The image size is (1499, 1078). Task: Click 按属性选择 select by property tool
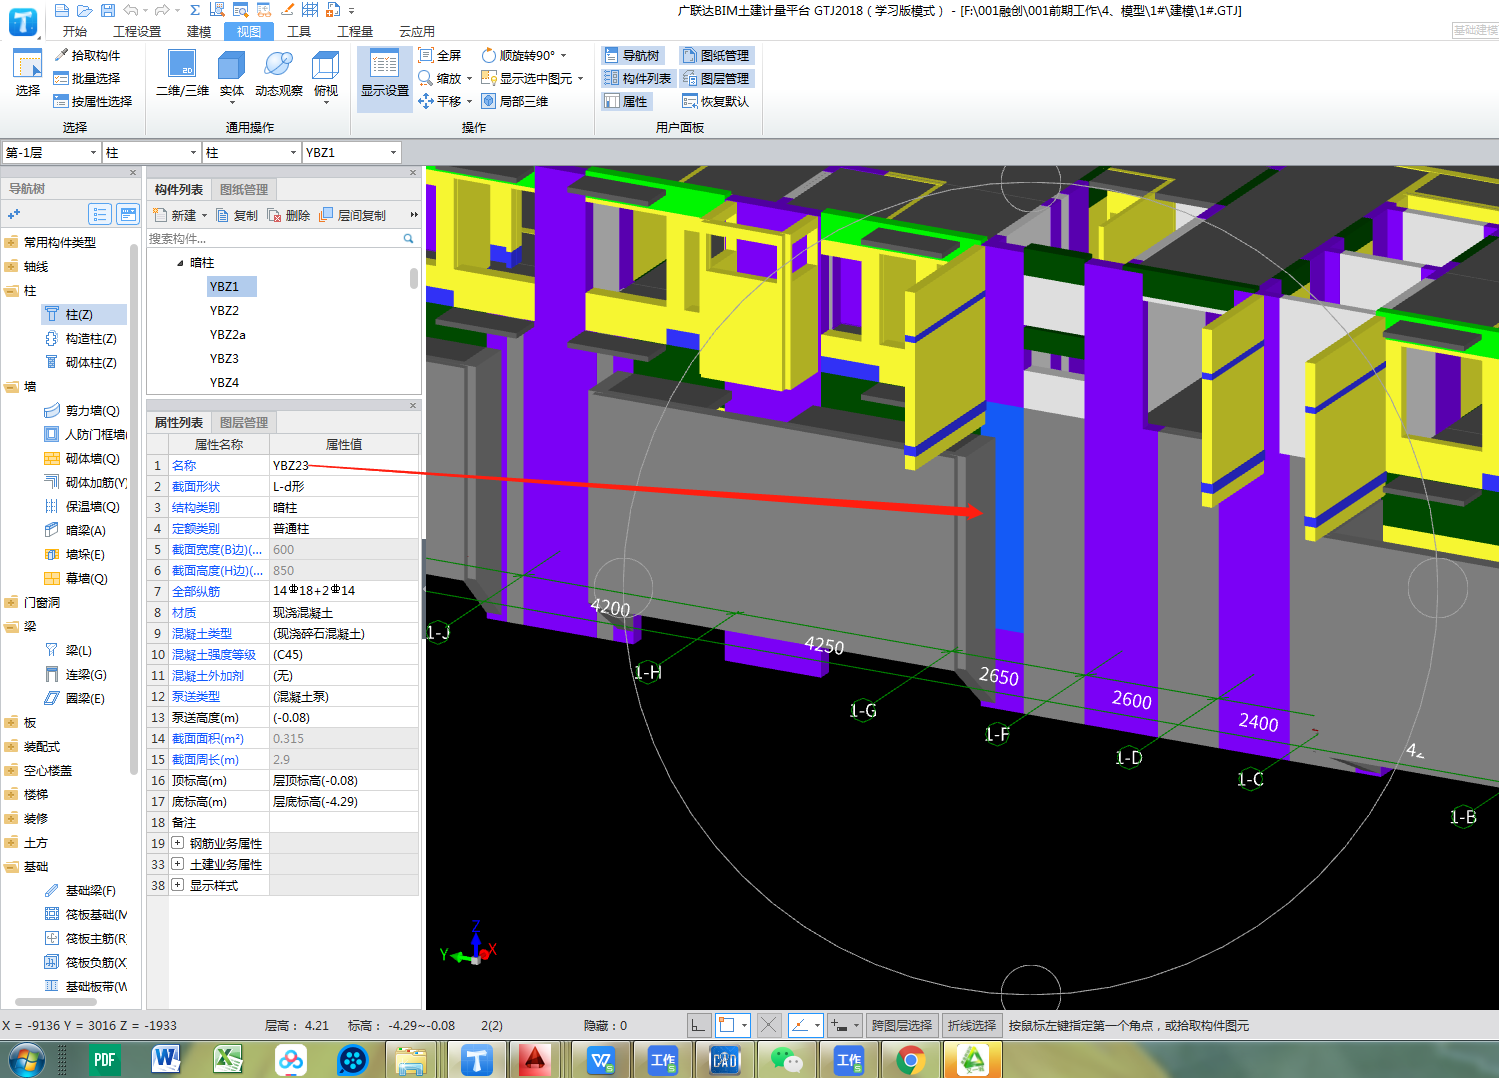point(93,101)
